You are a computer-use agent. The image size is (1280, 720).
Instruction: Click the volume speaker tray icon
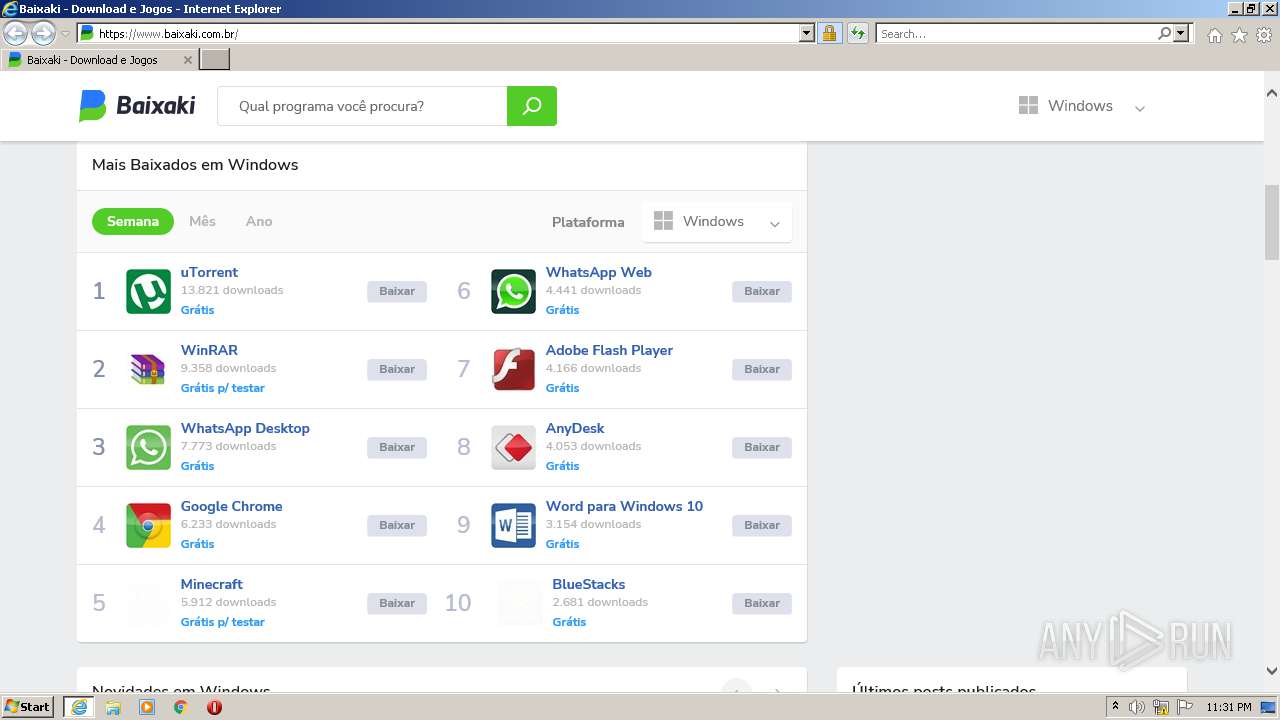[1137, 707]
